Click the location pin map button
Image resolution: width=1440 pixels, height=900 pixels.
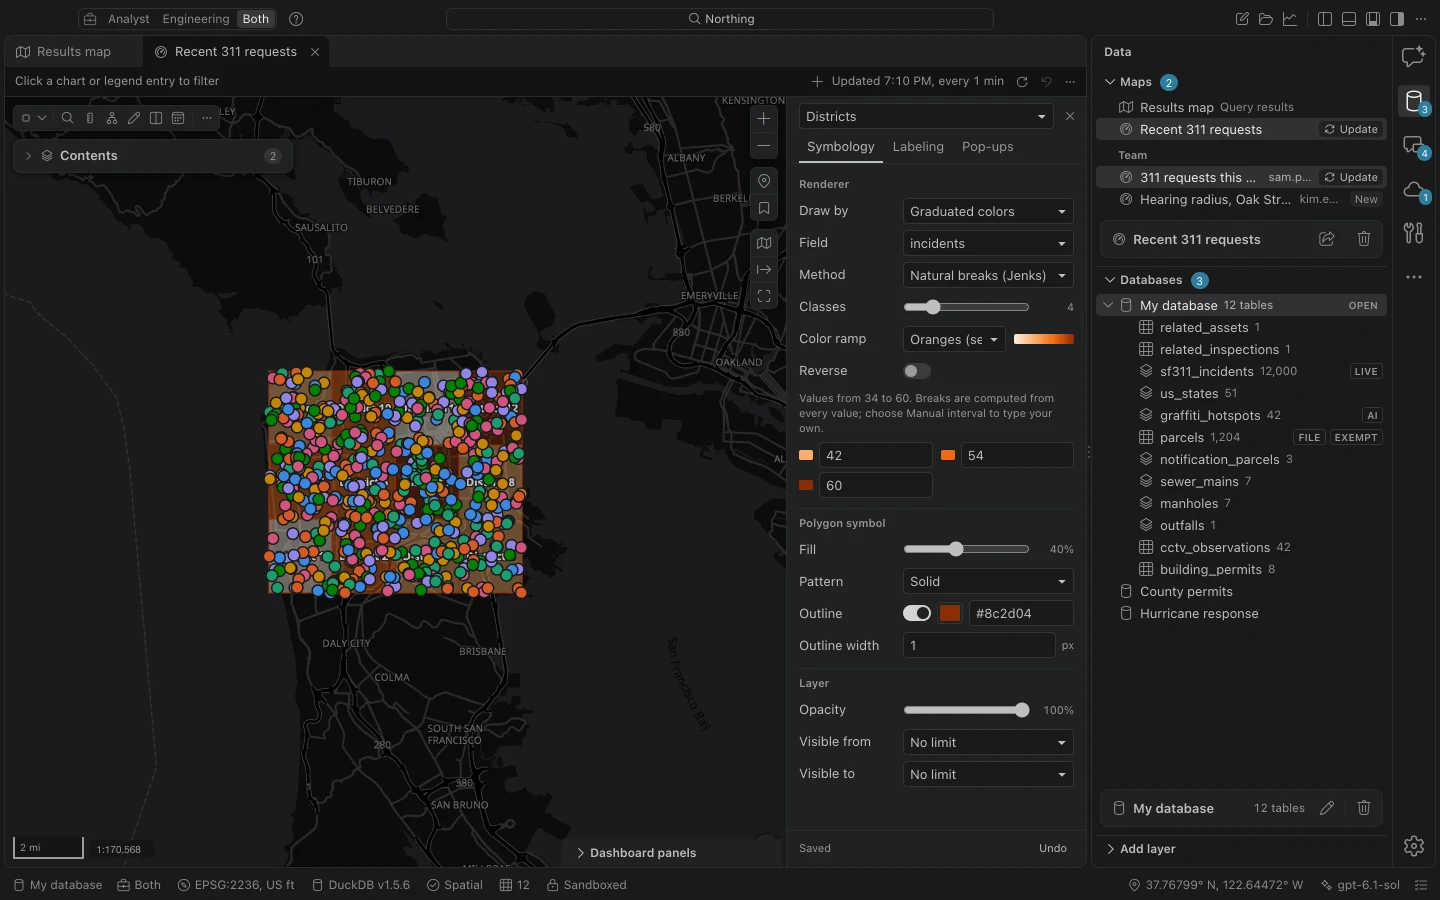point(764,181)
